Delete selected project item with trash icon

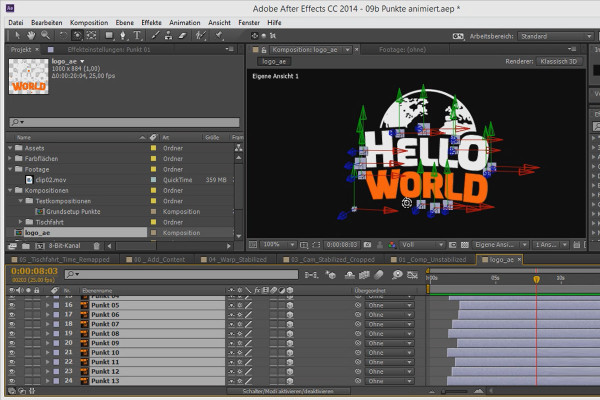pos(96,246)
